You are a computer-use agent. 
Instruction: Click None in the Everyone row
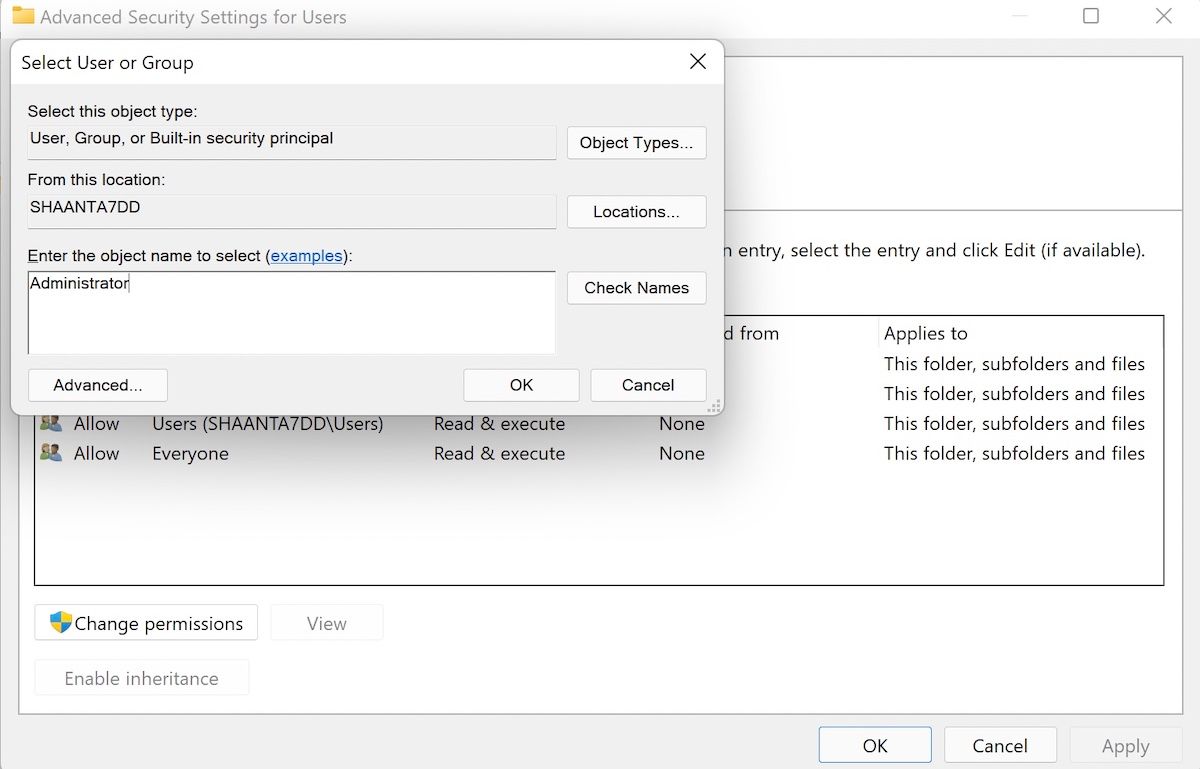682,454
